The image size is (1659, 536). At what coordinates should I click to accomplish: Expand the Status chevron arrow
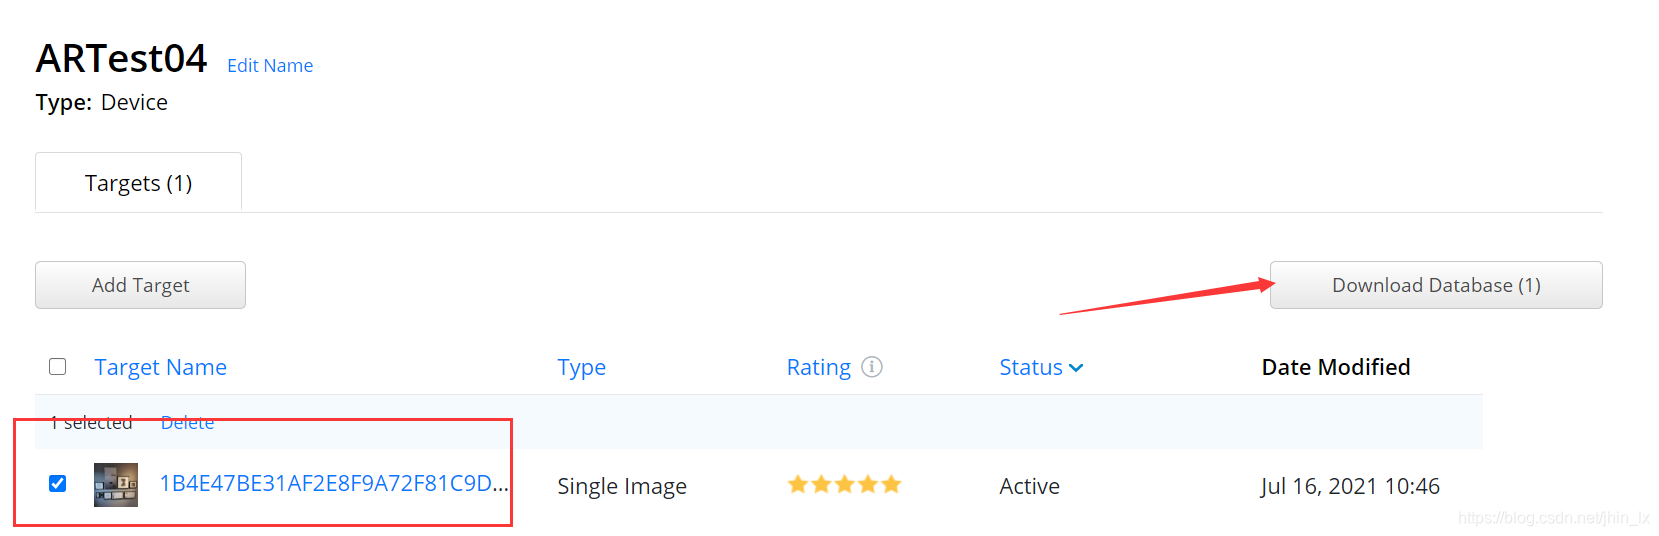click(x=1076, y=368)
